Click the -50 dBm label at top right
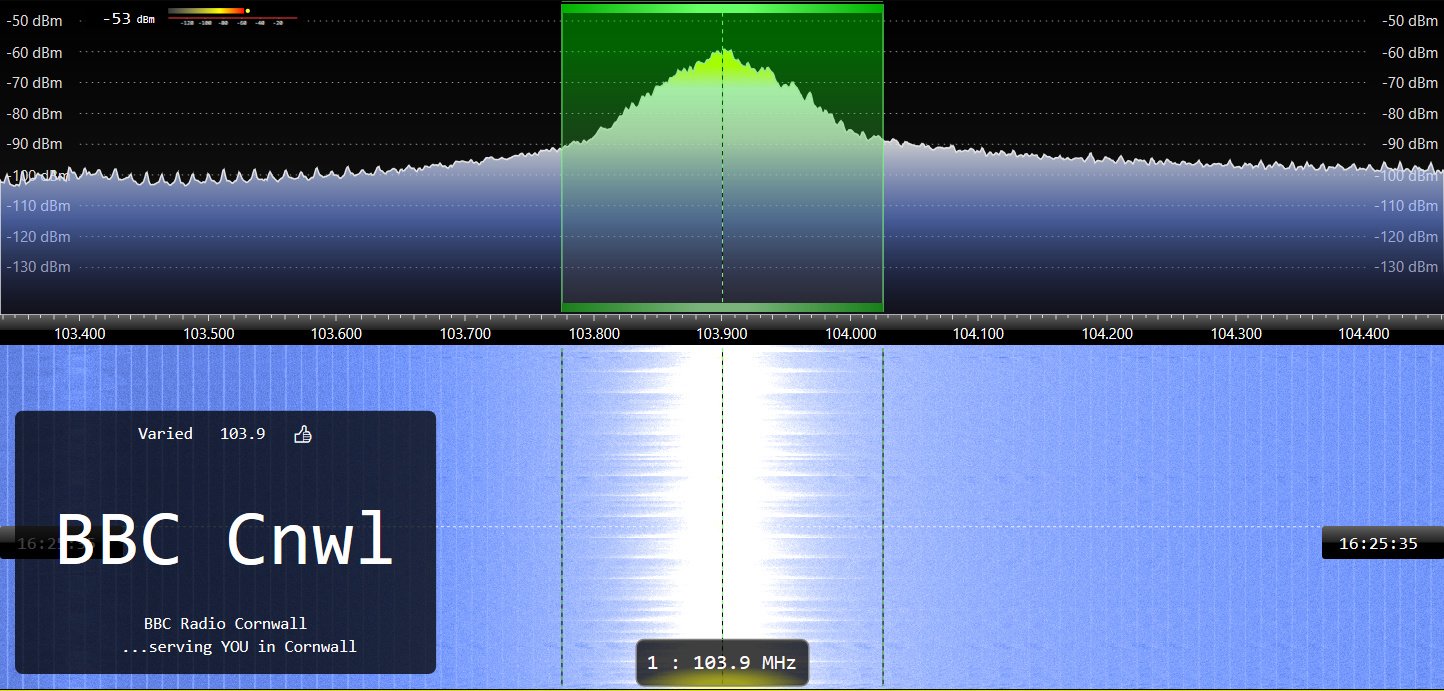1444x691 pixels. (x=1408, y=20)
